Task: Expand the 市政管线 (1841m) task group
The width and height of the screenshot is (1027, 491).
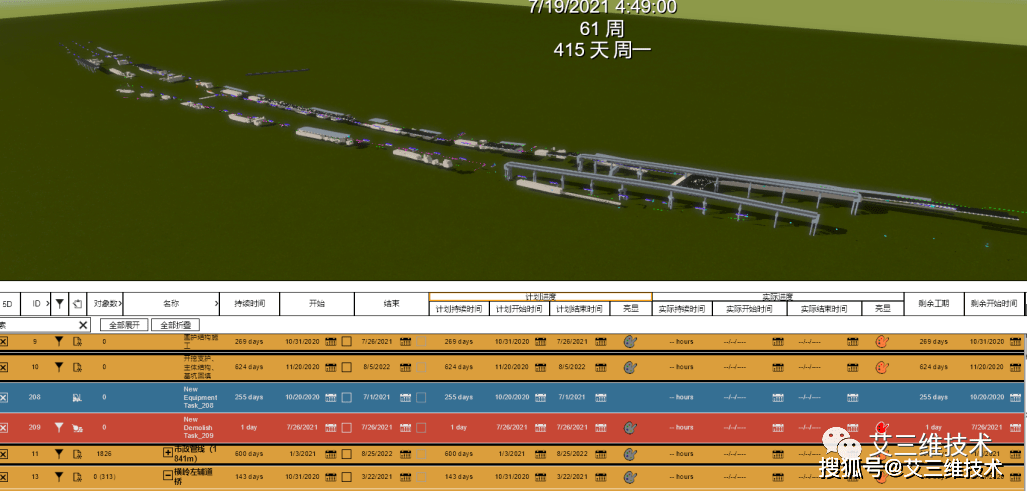Action: click(x=168, y=453)
